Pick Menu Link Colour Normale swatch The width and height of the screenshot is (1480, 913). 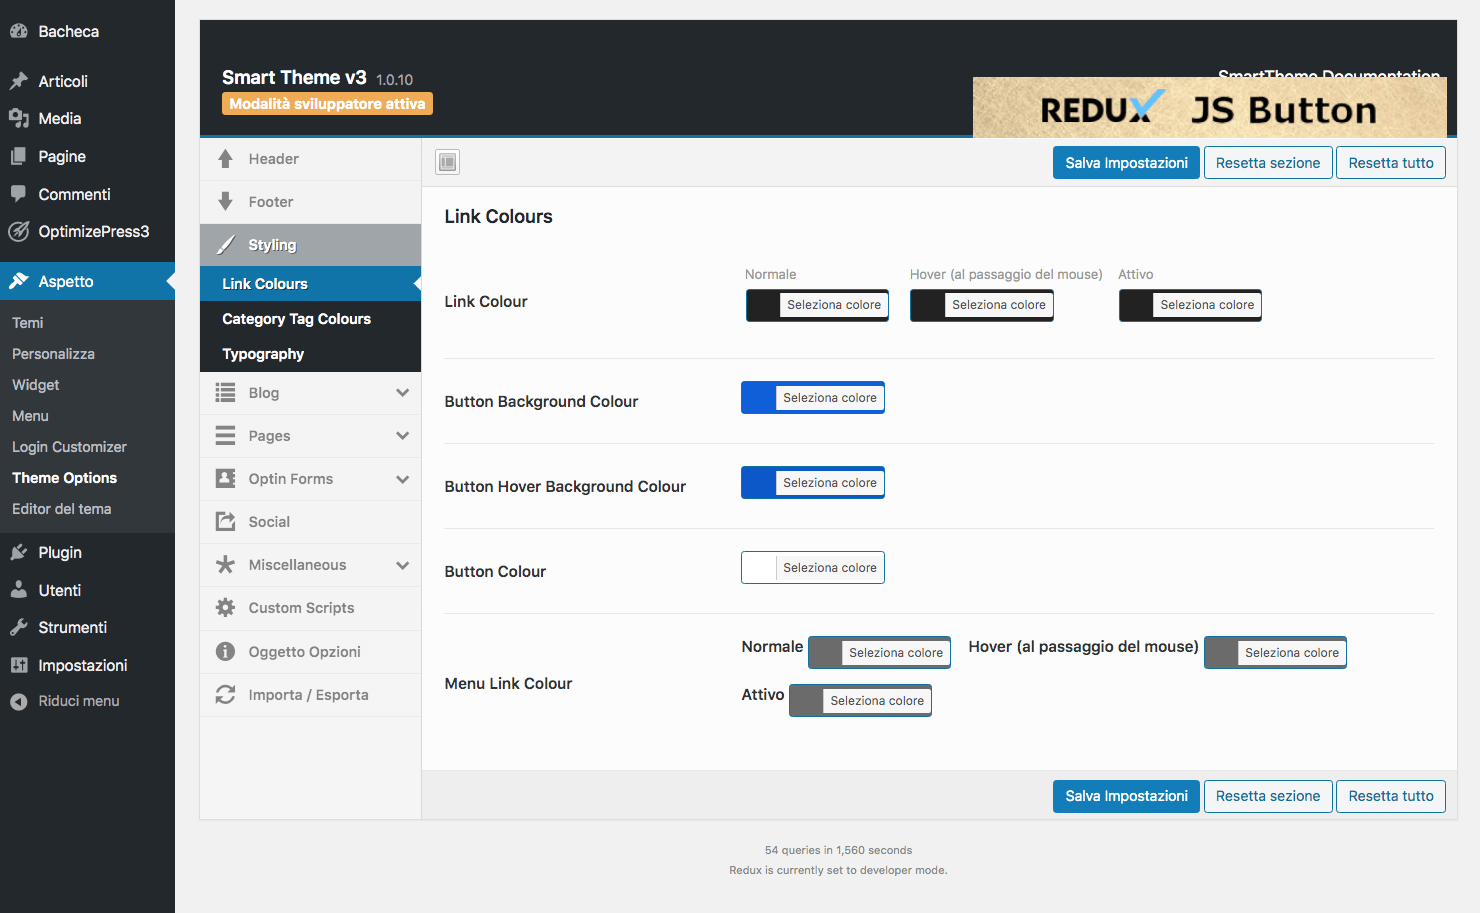pyautogui.click(x=879, y=653)
